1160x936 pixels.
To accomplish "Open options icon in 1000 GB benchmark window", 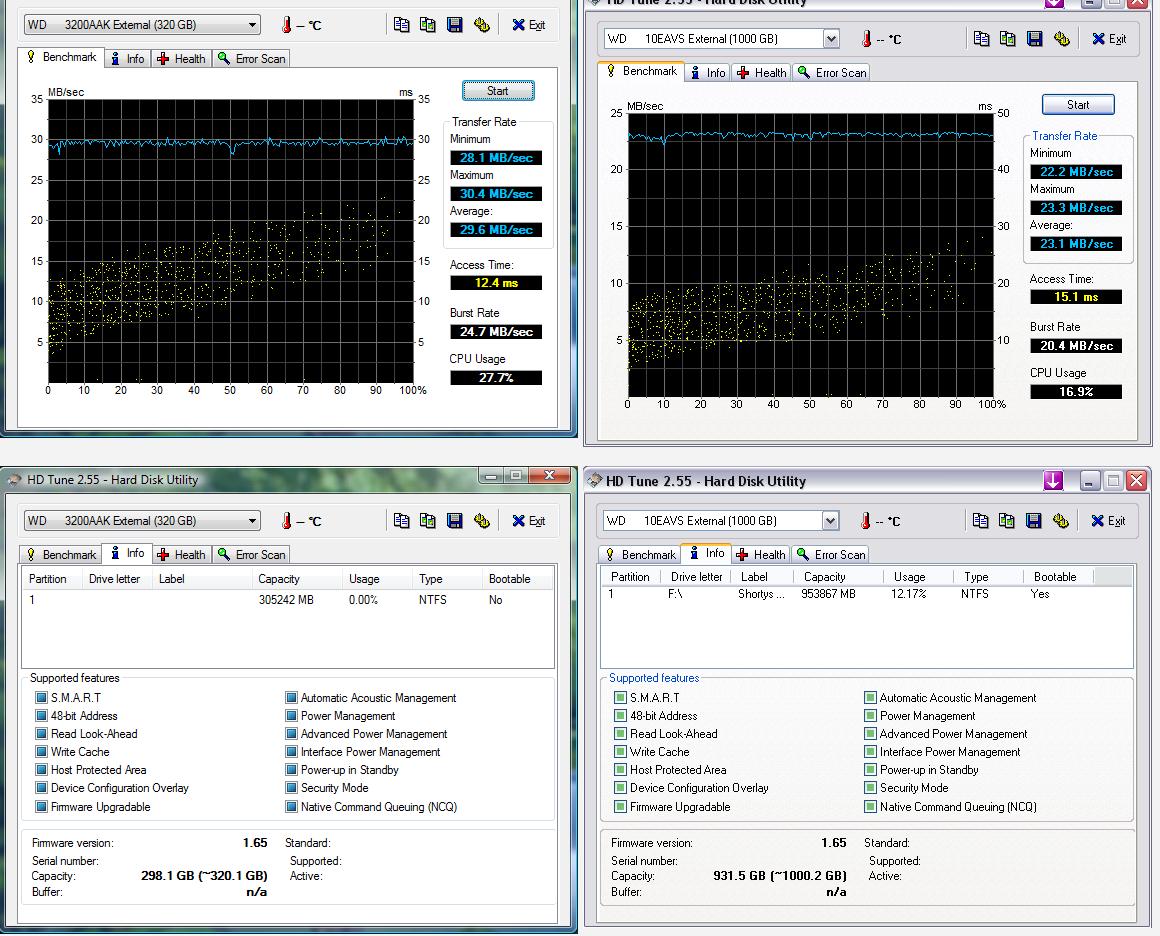I will (x=1062, y=39).
